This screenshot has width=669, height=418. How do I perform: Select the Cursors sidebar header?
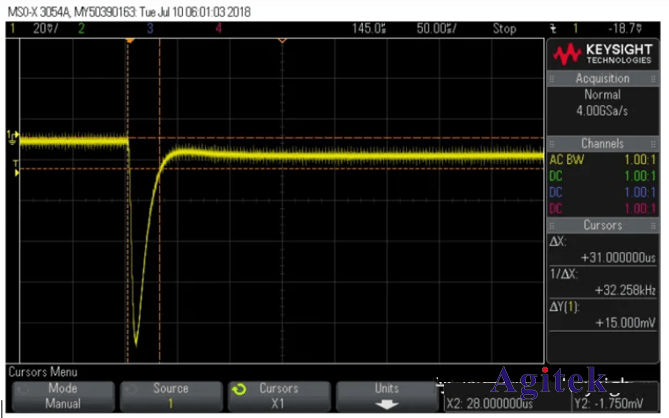(x=603, y=226)
